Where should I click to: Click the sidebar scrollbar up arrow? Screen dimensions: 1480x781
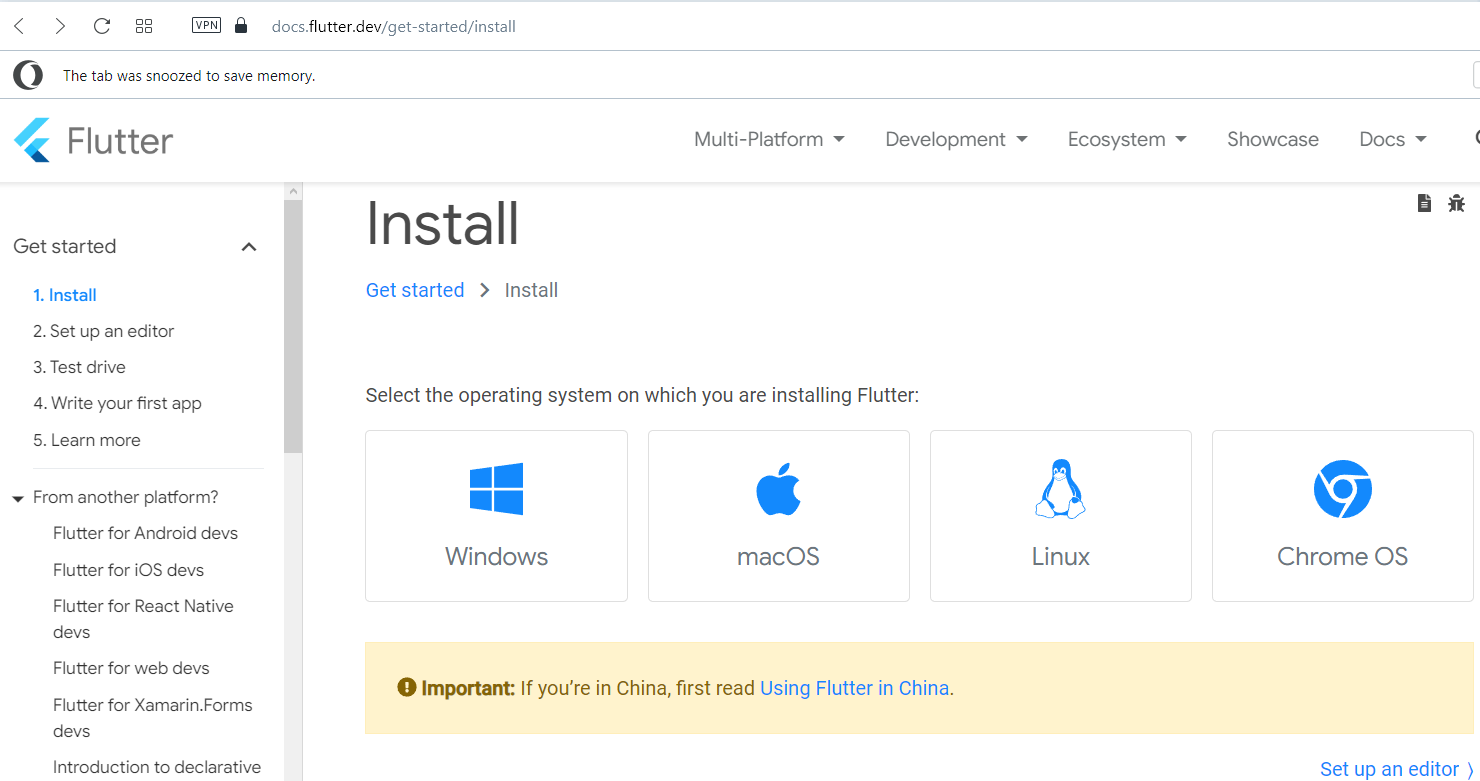point(293,190)
